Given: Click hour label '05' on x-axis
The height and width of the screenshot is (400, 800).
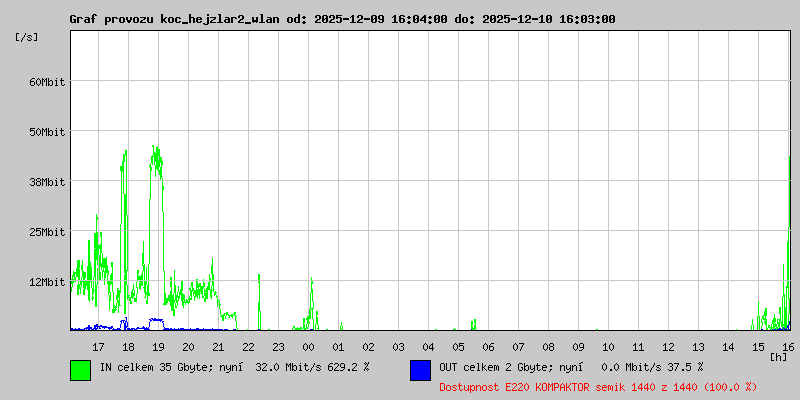Looking at the screenshot, I should click(459, 347).
